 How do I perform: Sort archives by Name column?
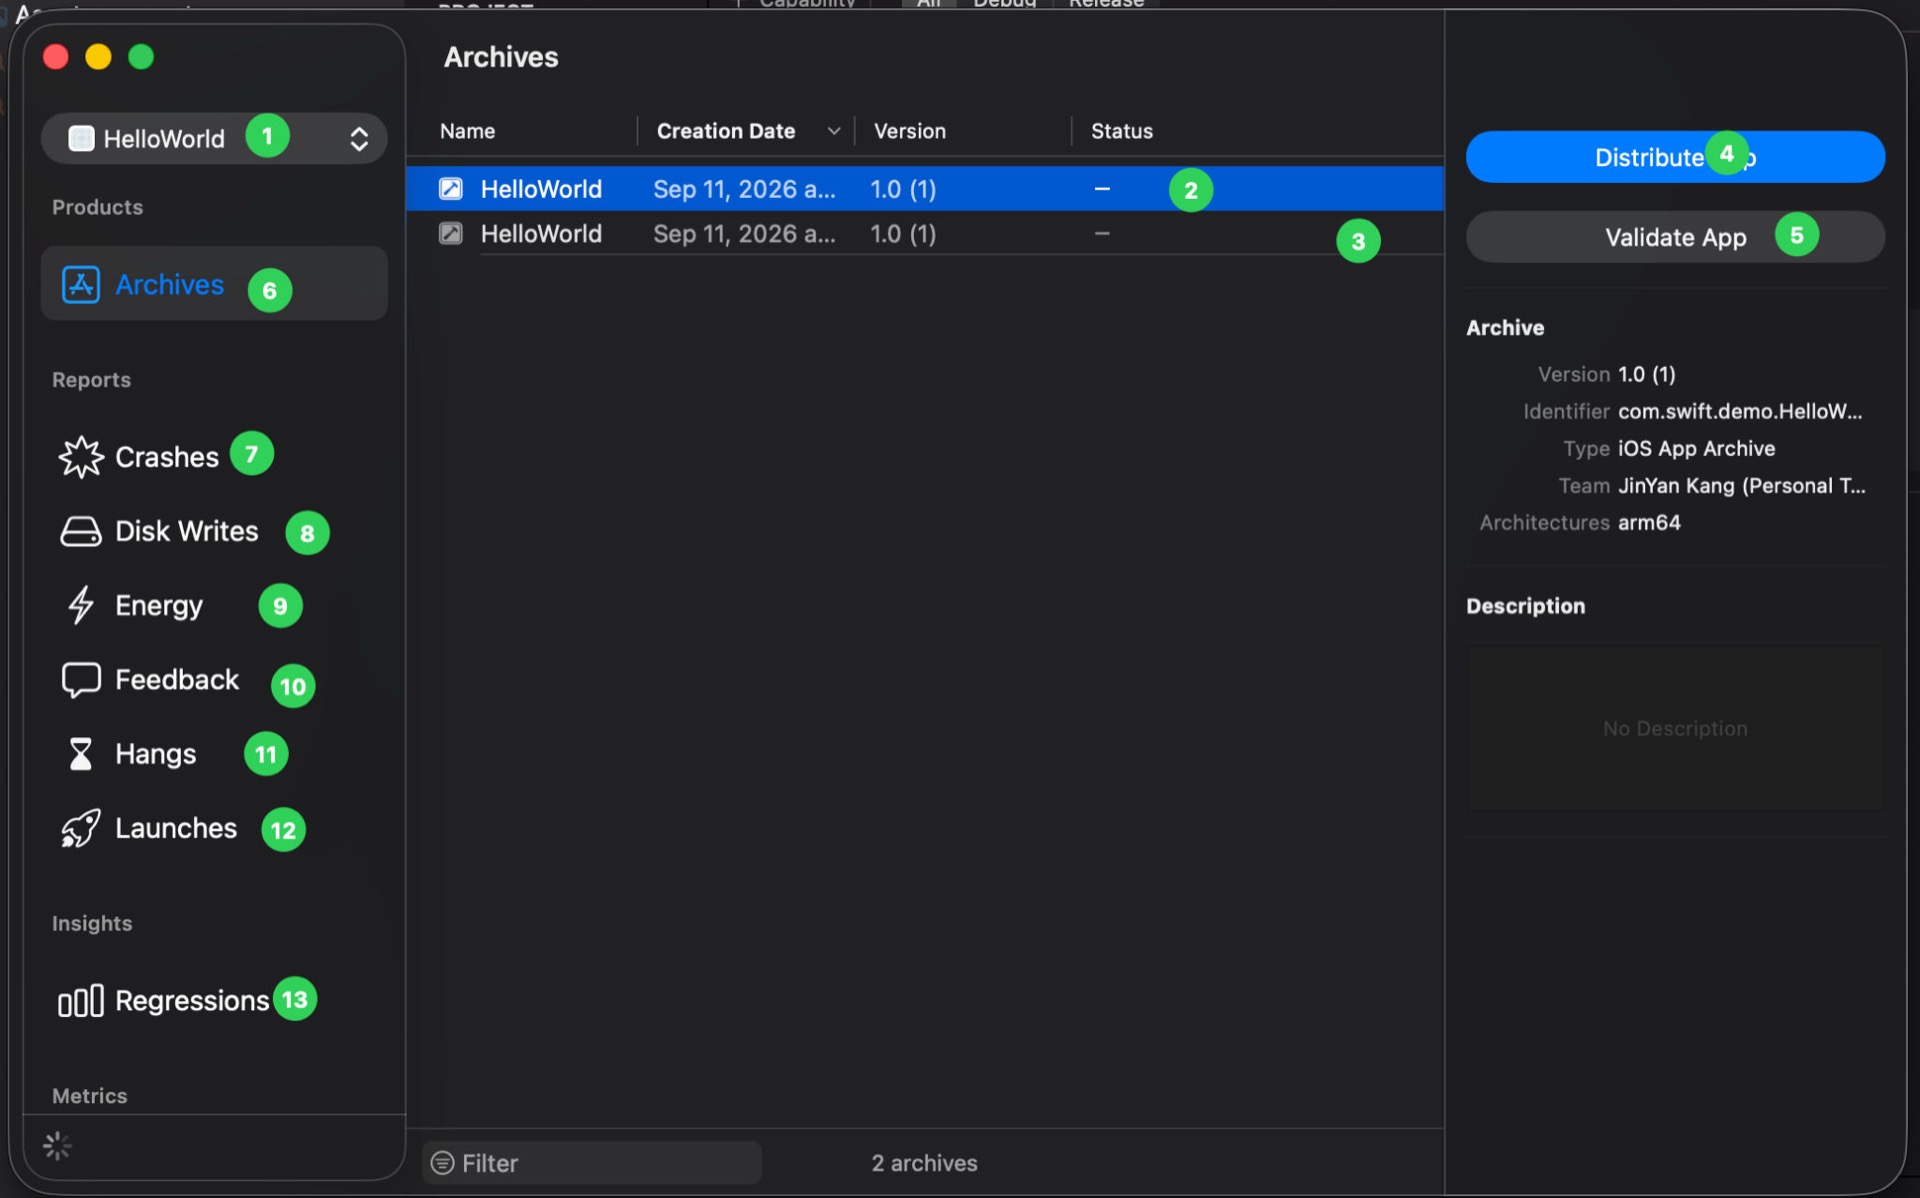pyautogui.click(x=467, y=131)
